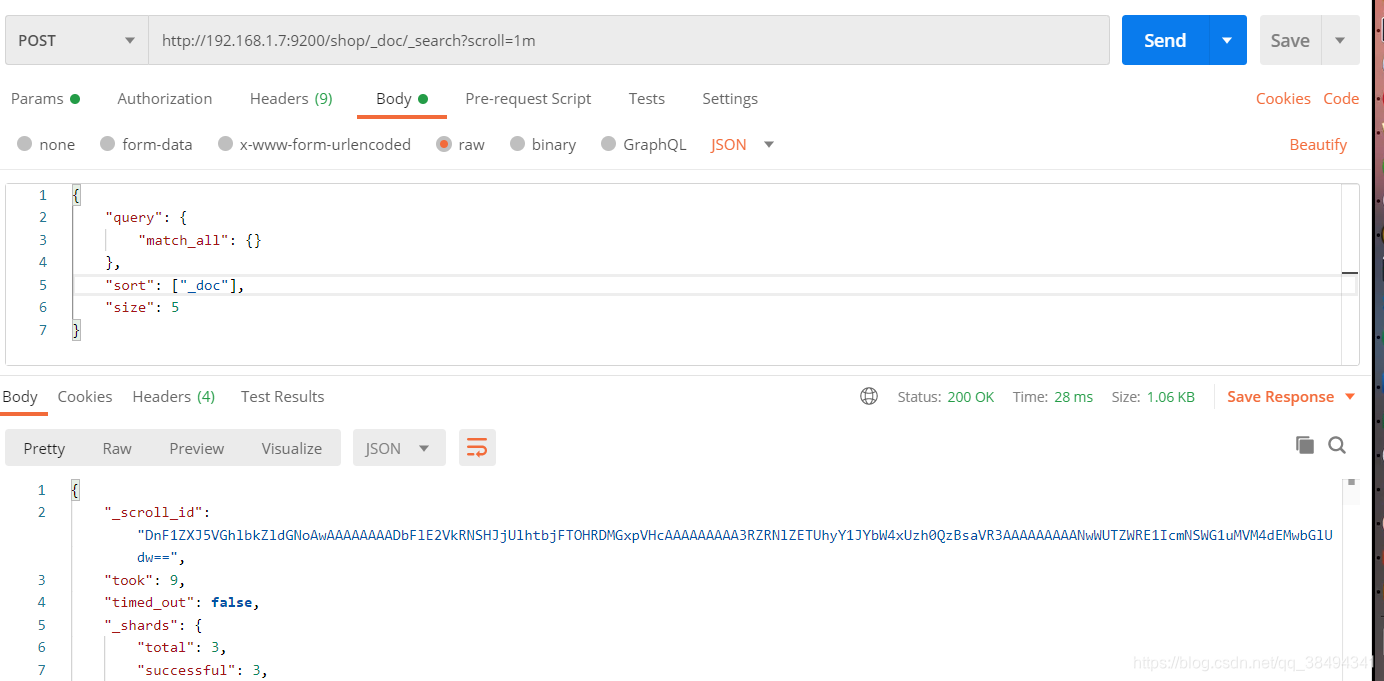
Task: Choose x-www-form-urlencoded body type
Action: tap(225, 144)
